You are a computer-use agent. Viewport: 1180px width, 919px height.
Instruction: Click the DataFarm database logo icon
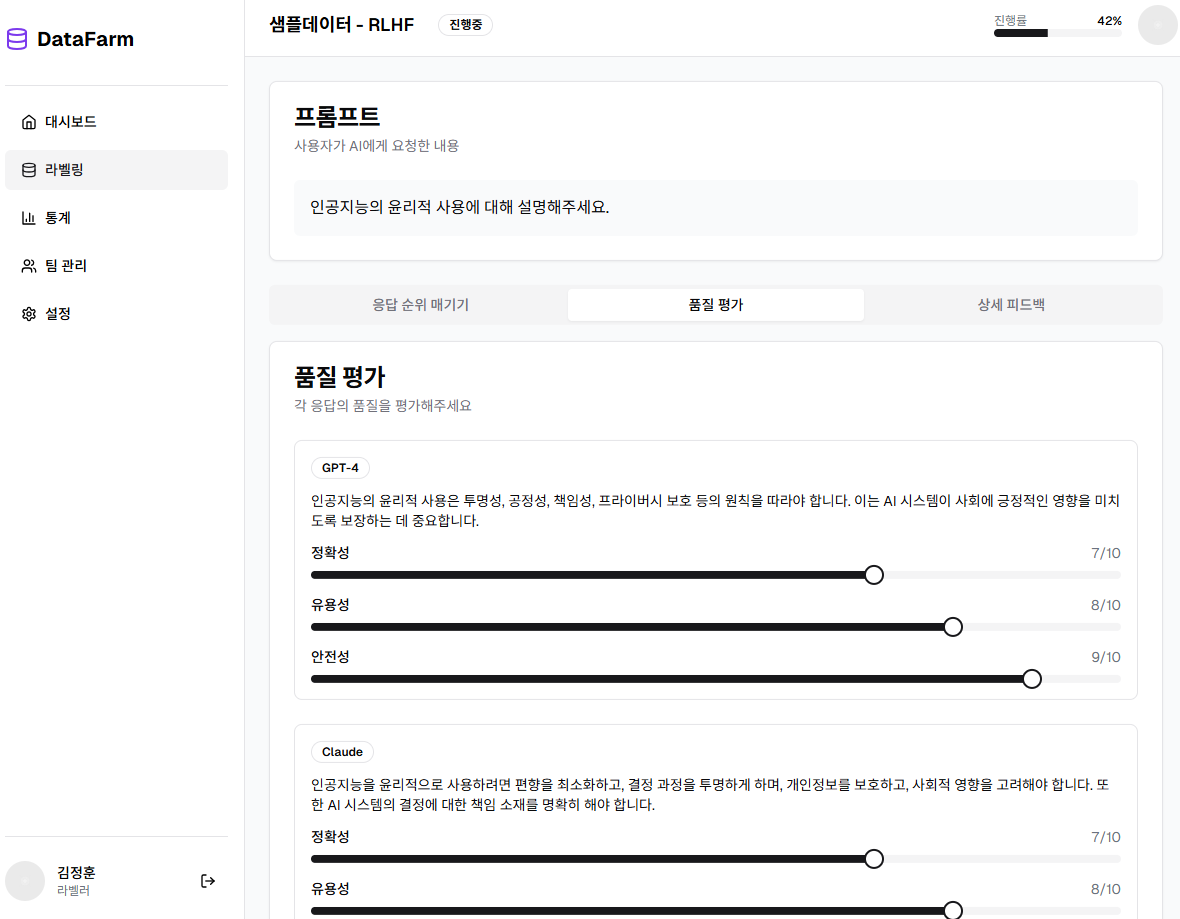[x=16, y=38]
